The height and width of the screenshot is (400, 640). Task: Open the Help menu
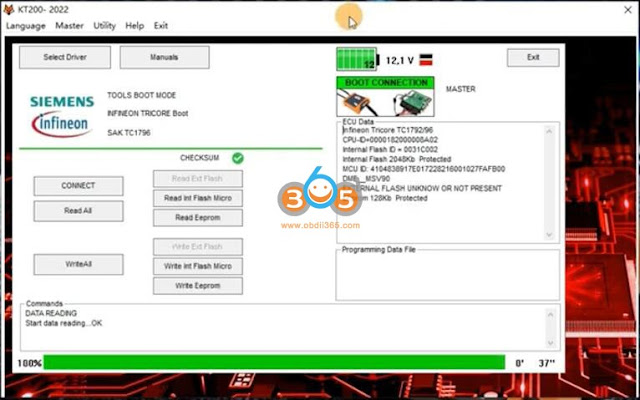135,26
